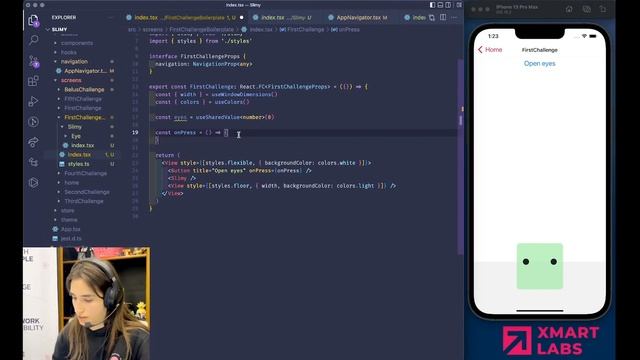Select the FirstChallenge folder in explorer

coord(83,108)
